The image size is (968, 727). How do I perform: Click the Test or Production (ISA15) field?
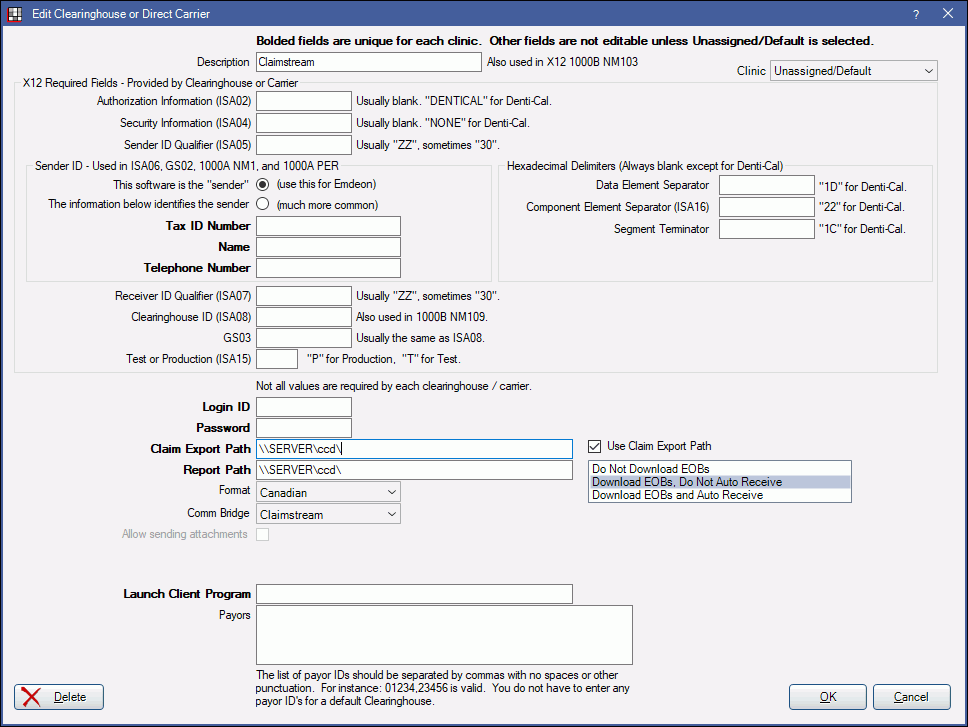click(x=277, y=359)
